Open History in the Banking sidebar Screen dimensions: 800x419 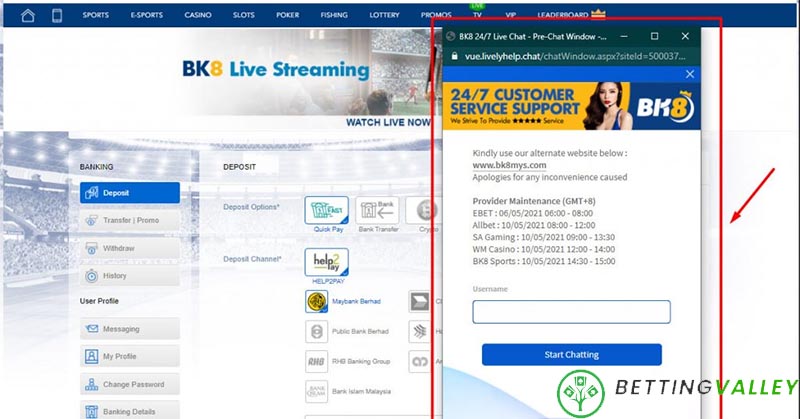click(130, 276)
